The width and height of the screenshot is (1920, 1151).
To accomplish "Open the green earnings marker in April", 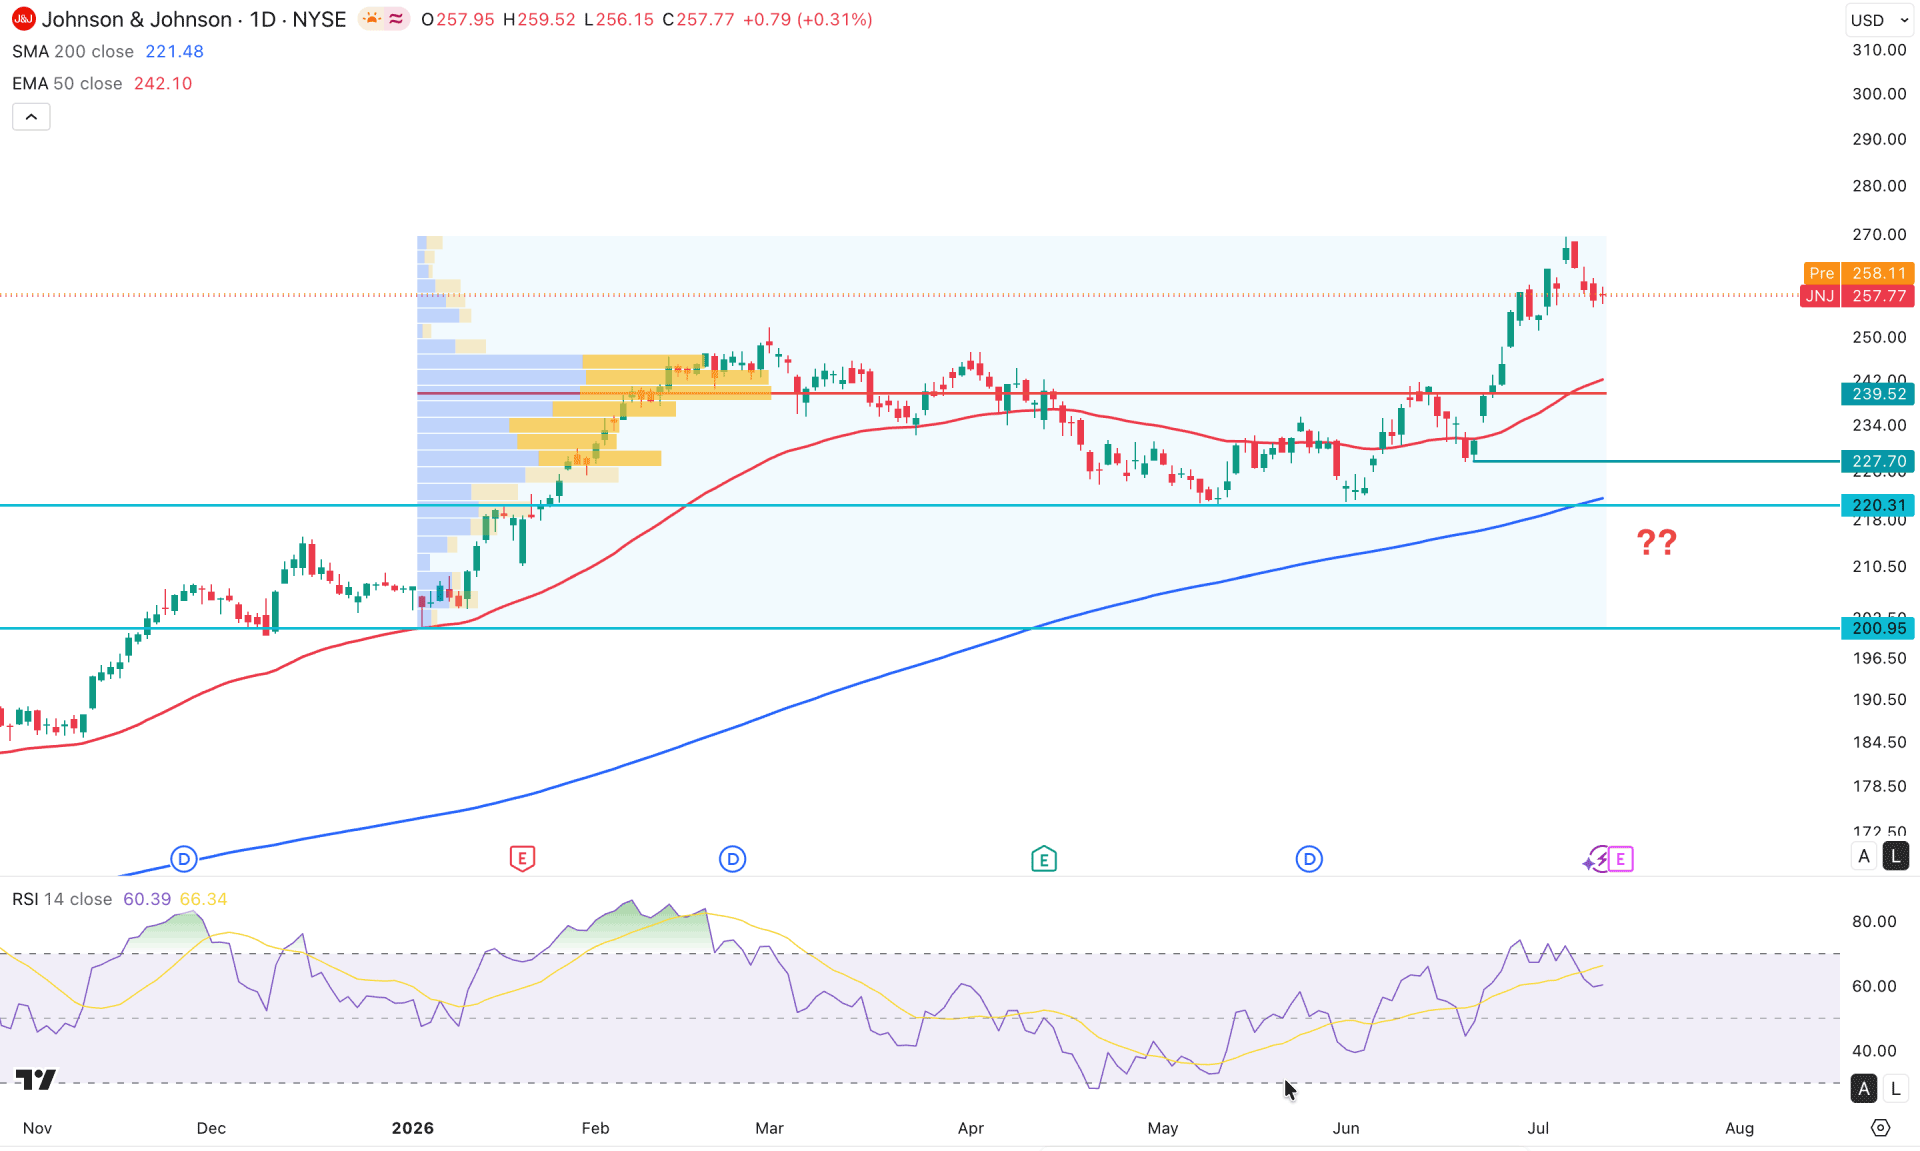I will 1044,859.
